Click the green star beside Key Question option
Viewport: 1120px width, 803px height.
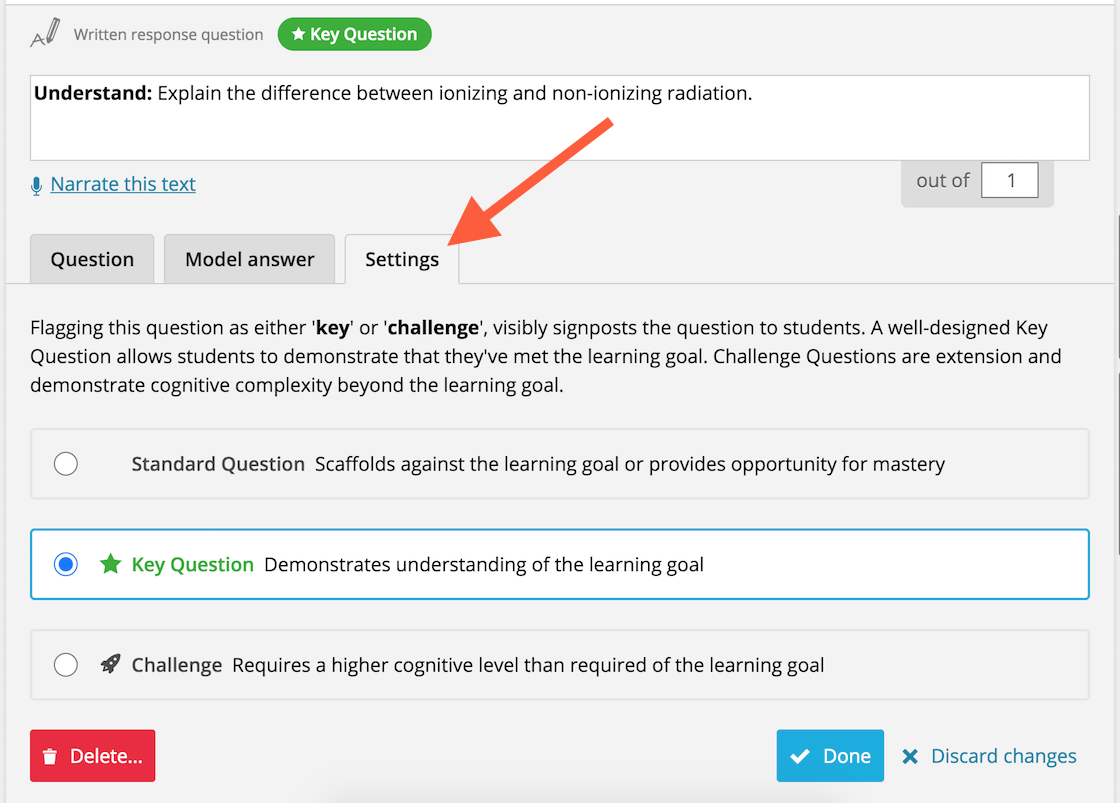click(110, 564)
